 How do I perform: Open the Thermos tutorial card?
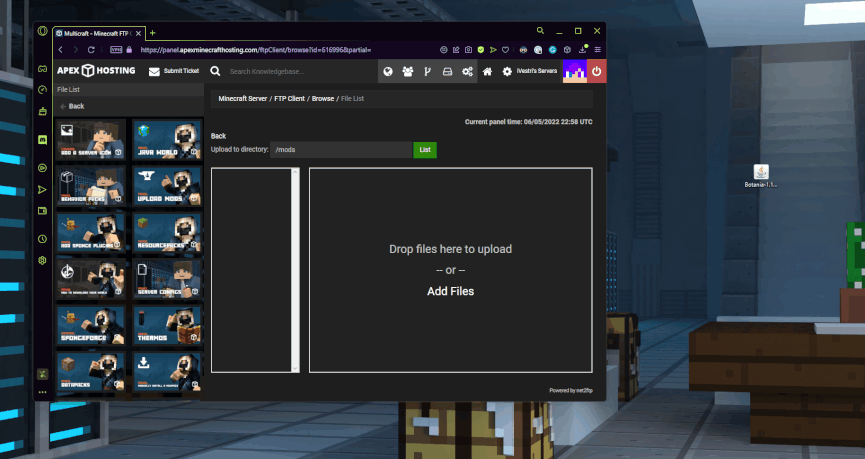(167, 326)
